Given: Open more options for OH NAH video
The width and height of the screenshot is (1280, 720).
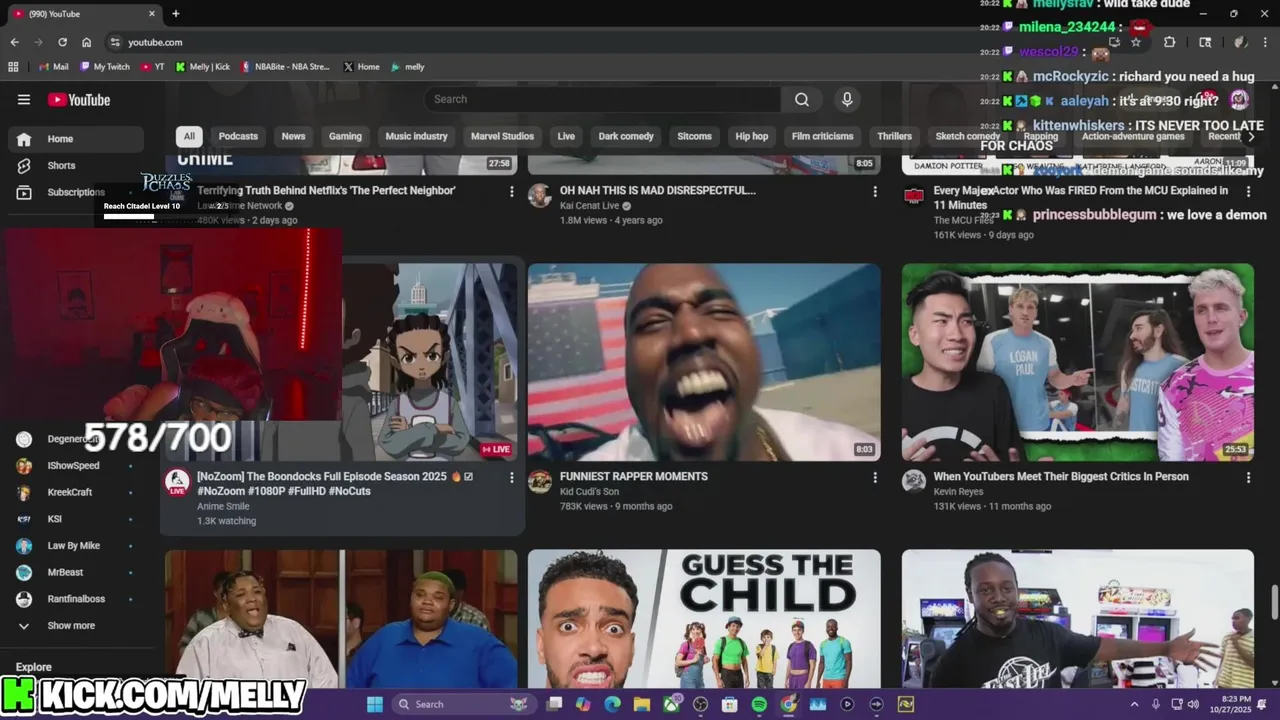Looking at the screenshot, I should (875, 191).
